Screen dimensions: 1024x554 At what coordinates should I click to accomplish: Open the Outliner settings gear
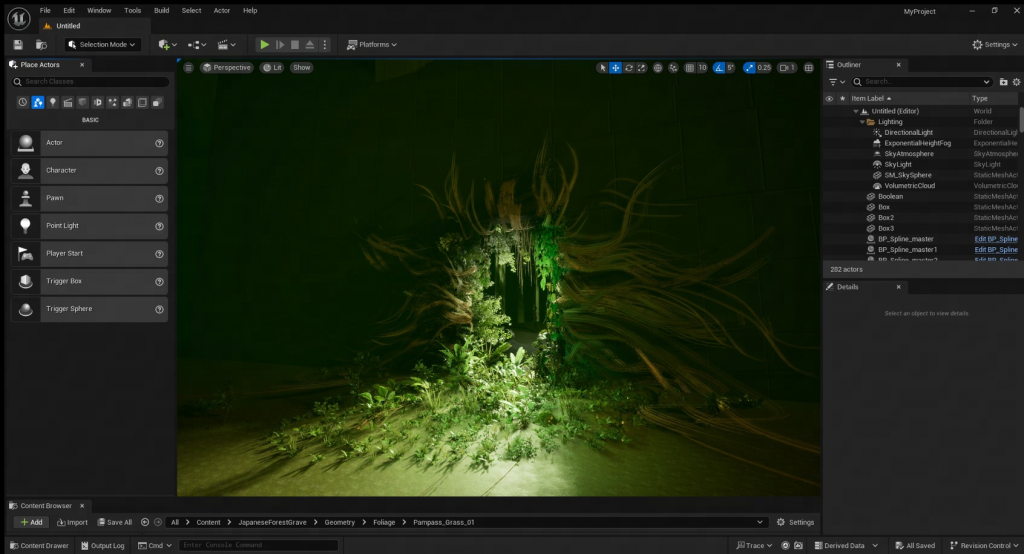click(1016, 82)
